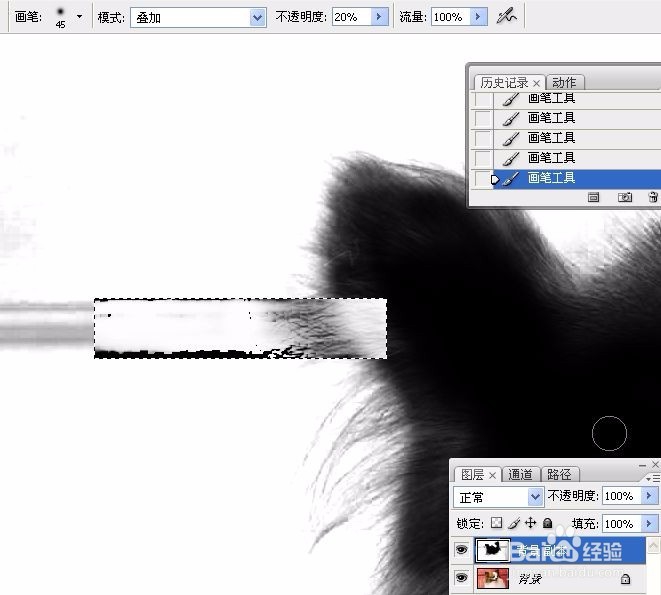Switch to the 图层 layers tab
Viewport: 661px width, 595px height.
pos(472,475)
